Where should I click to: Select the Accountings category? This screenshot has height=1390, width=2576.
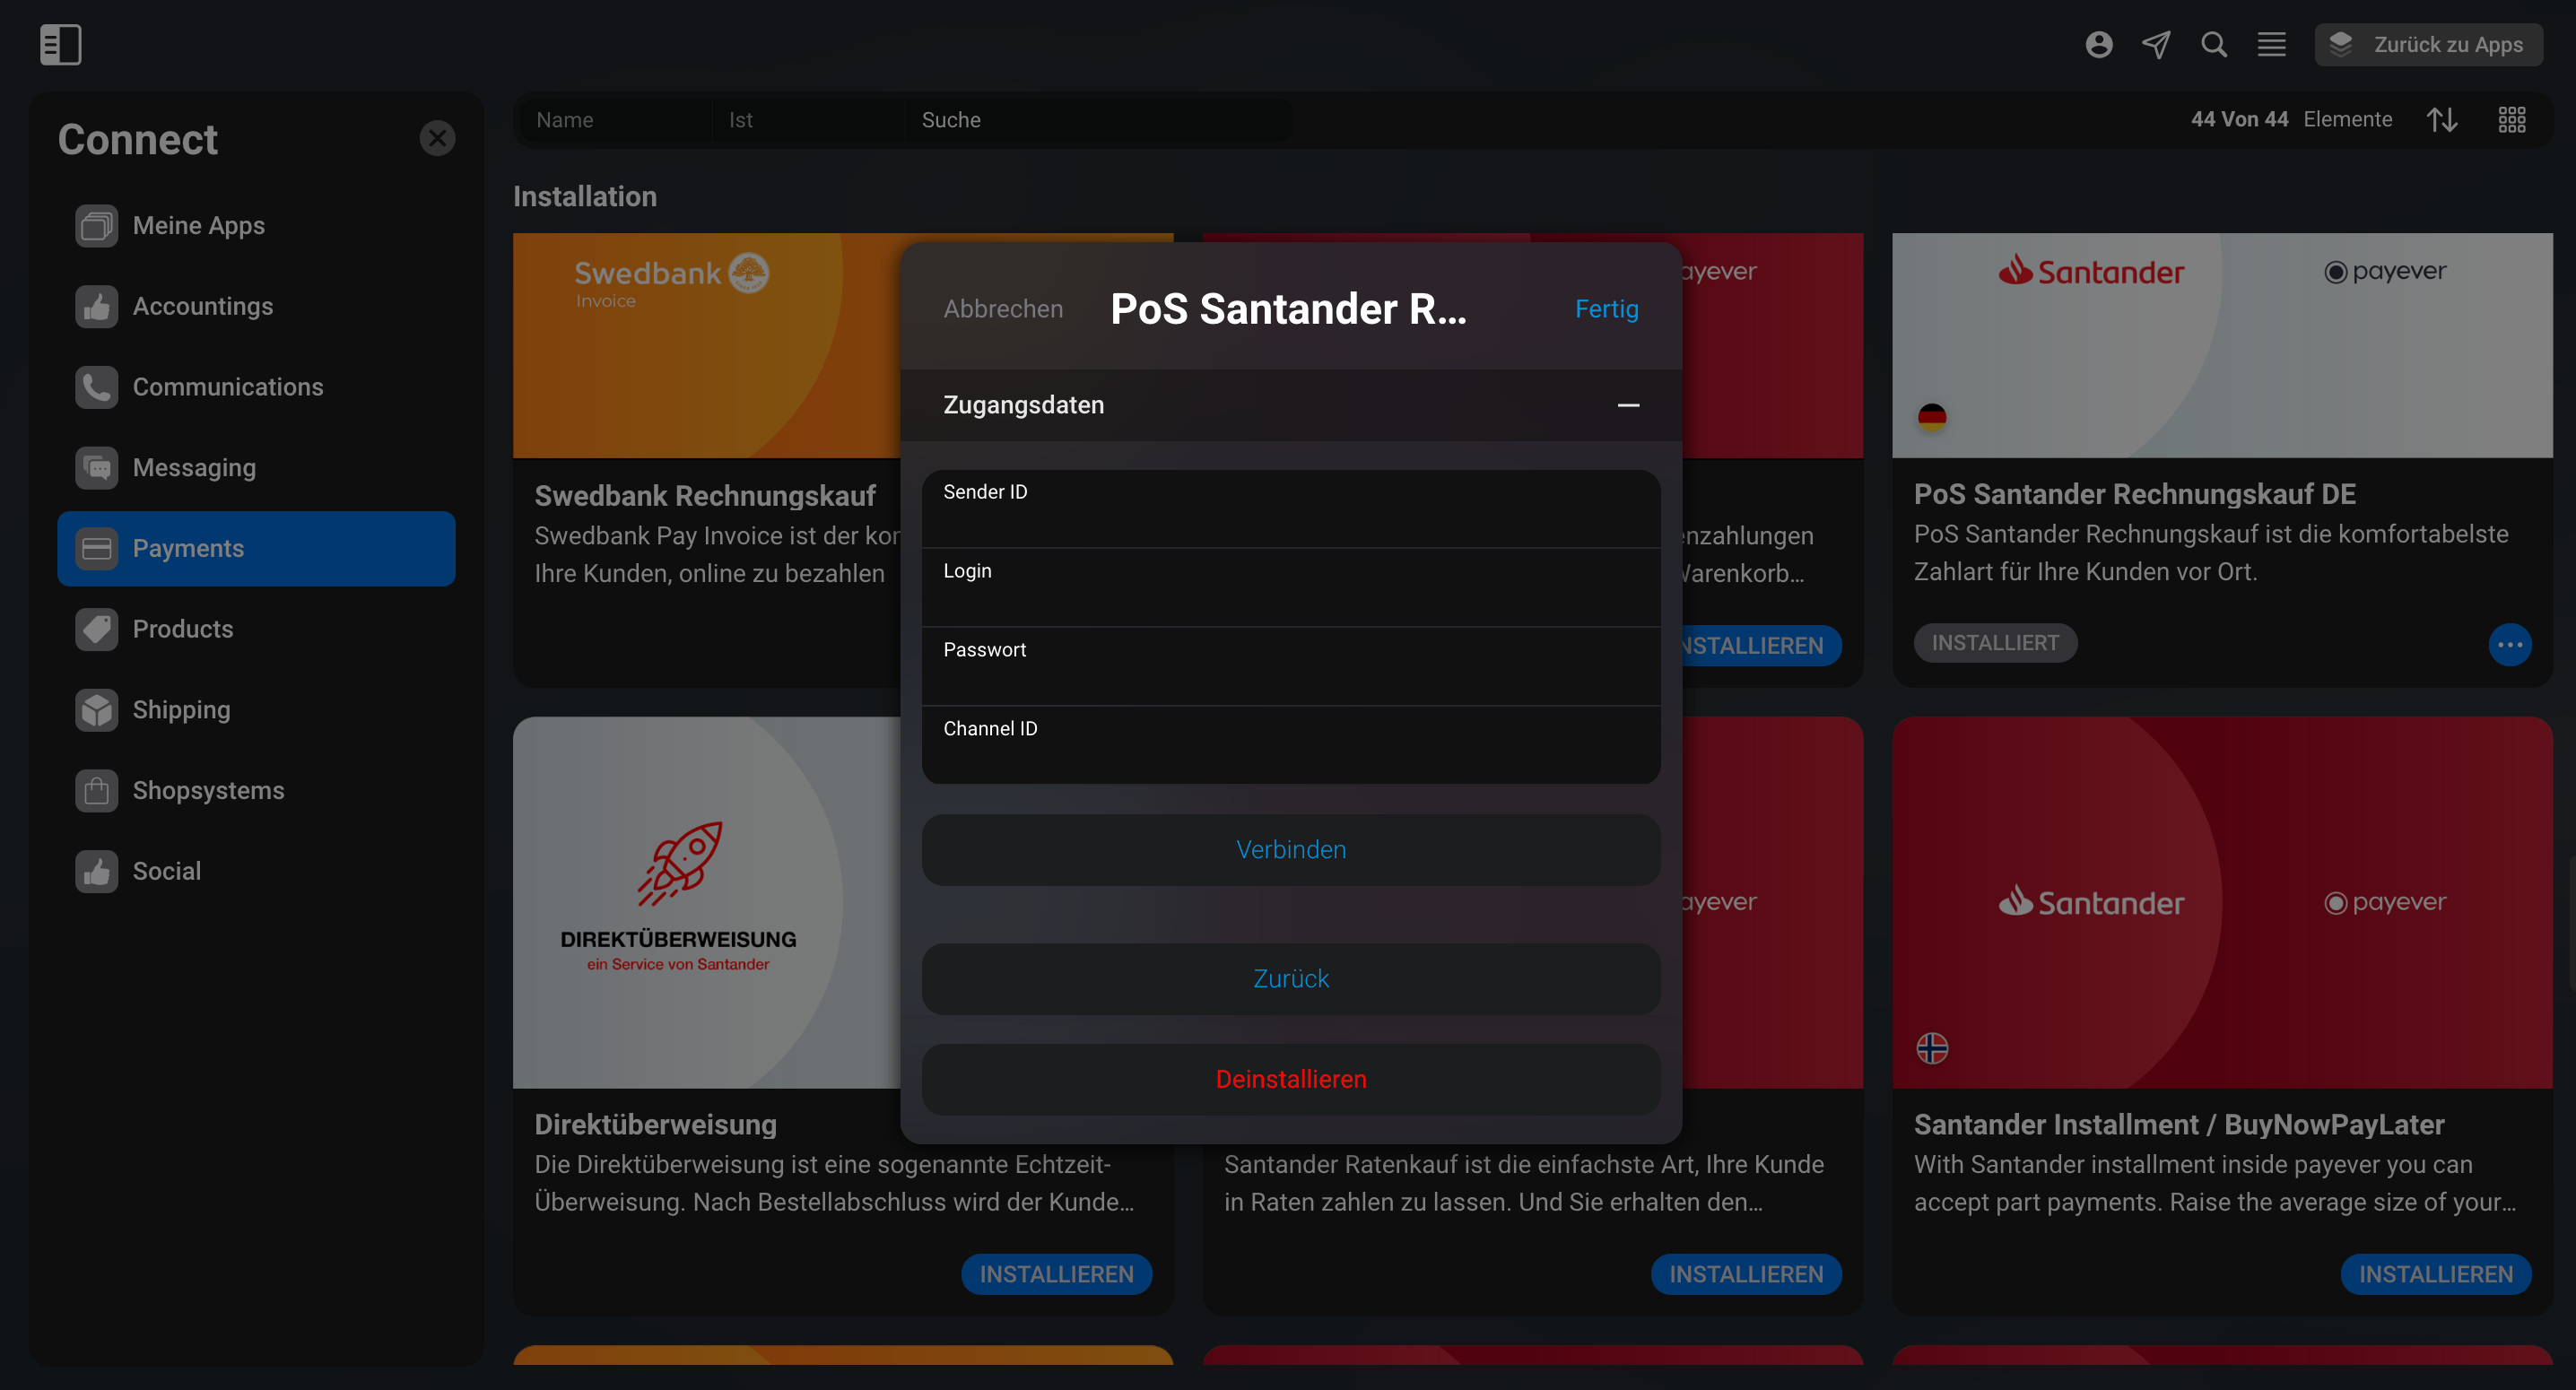256,306
